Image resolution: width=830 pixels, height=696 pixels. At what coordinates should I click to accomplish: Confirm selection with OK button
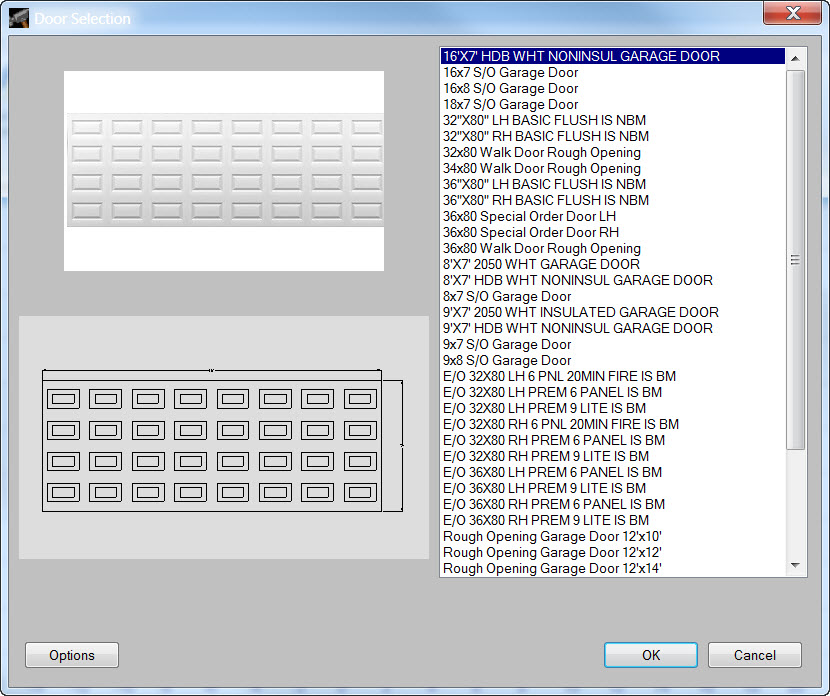tap(651, 655)
